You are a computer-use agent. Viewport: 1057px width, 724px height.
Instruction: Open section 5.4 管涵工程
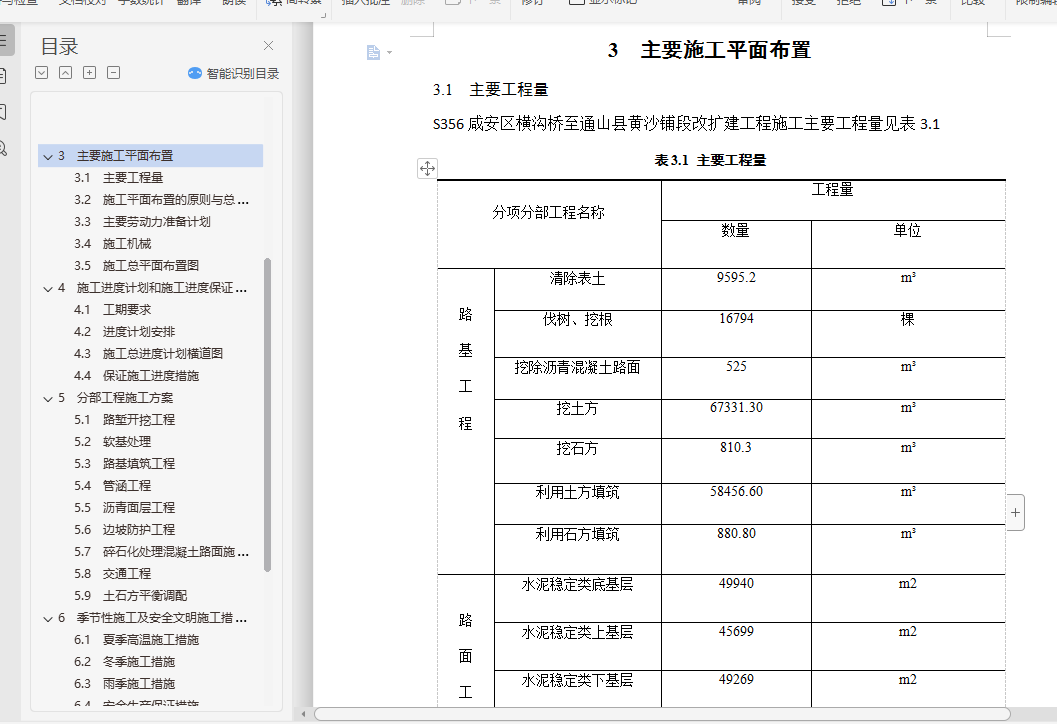(x=113, y=485)
